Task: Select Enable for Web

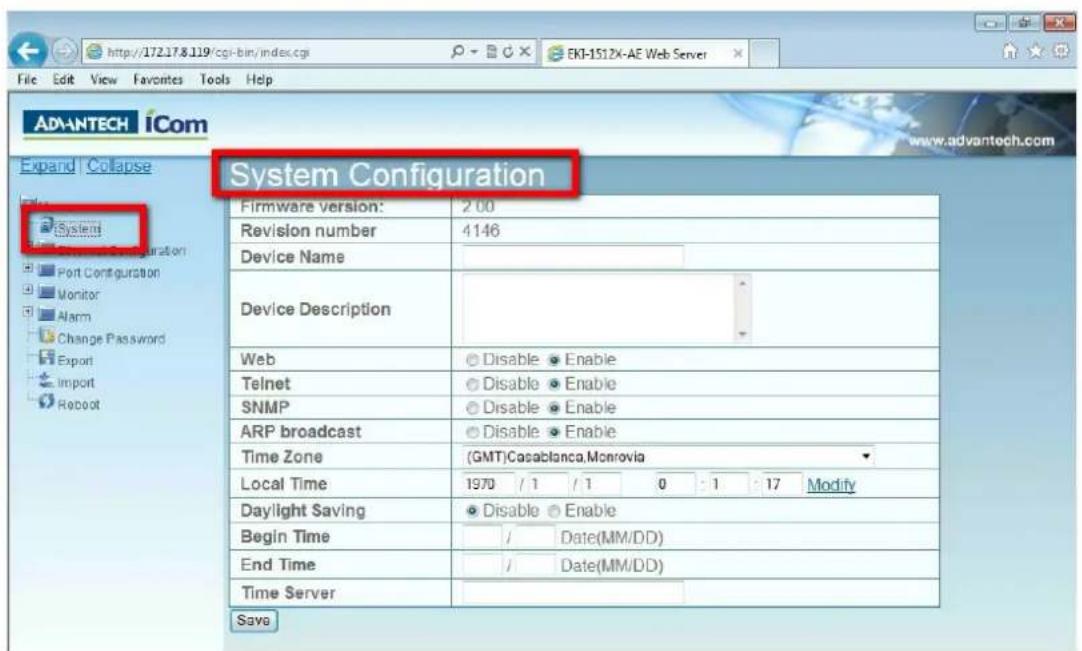Action: click(554, 360)
